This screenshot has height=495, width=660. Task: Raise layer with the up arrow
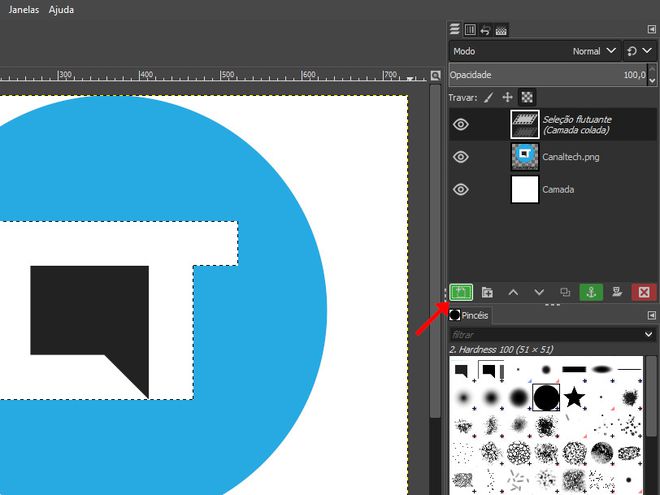click(x=513, y=292)
